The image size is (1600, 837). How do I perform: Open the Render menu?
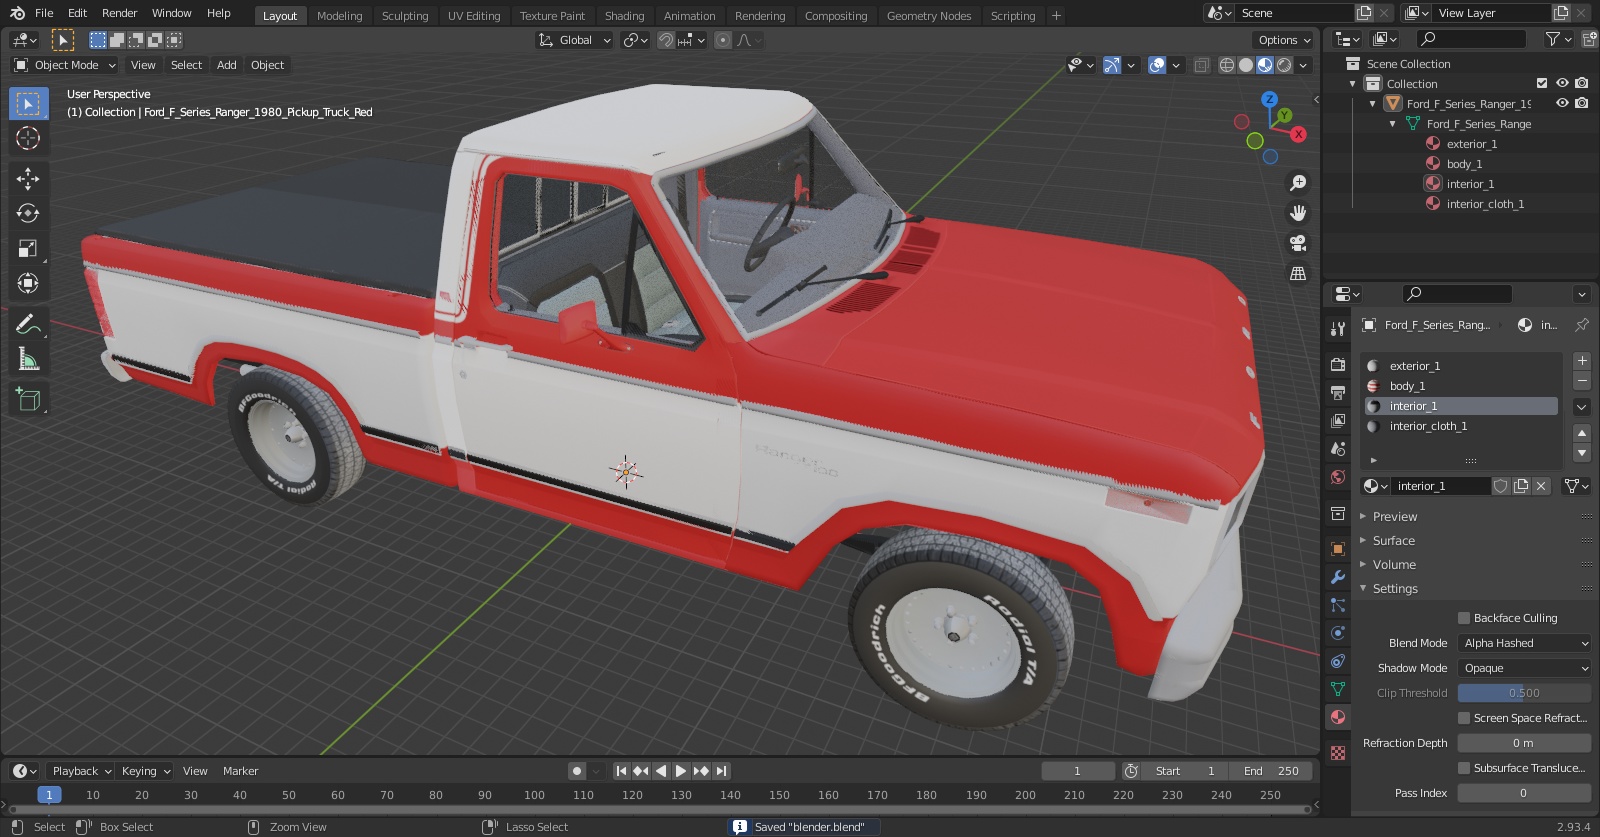pyautogui.click(x=119, y=13)
